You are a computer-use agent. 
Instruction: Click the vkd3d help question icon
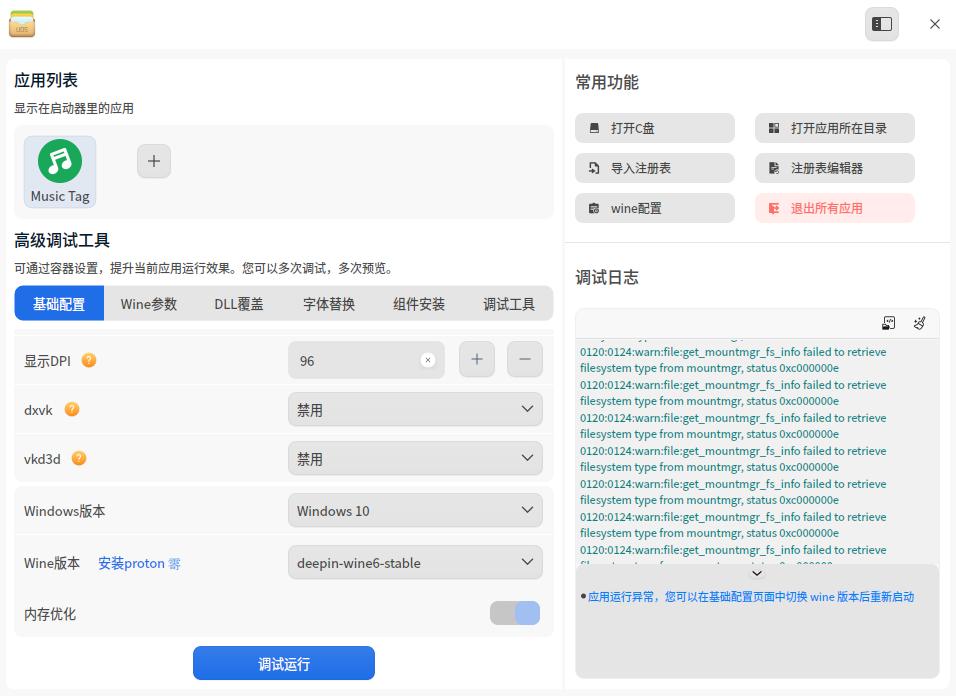(x=79, y=458)
